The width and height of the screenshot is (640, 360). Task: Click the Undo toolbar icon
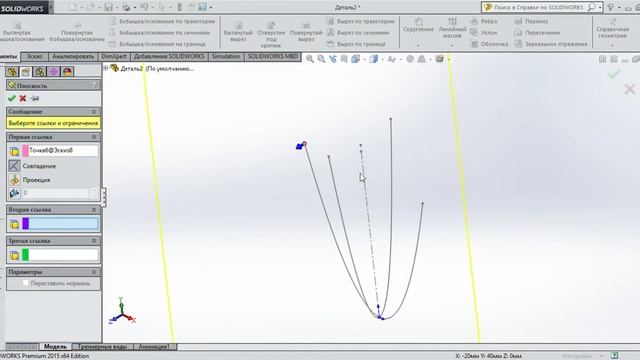(144, 7)
